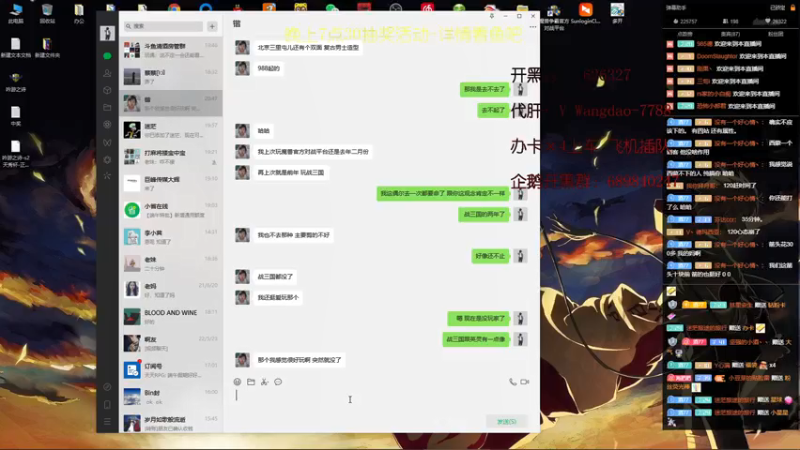
Task: Click own profile avatar at sidebar top
Action: (x=107, y=33)
